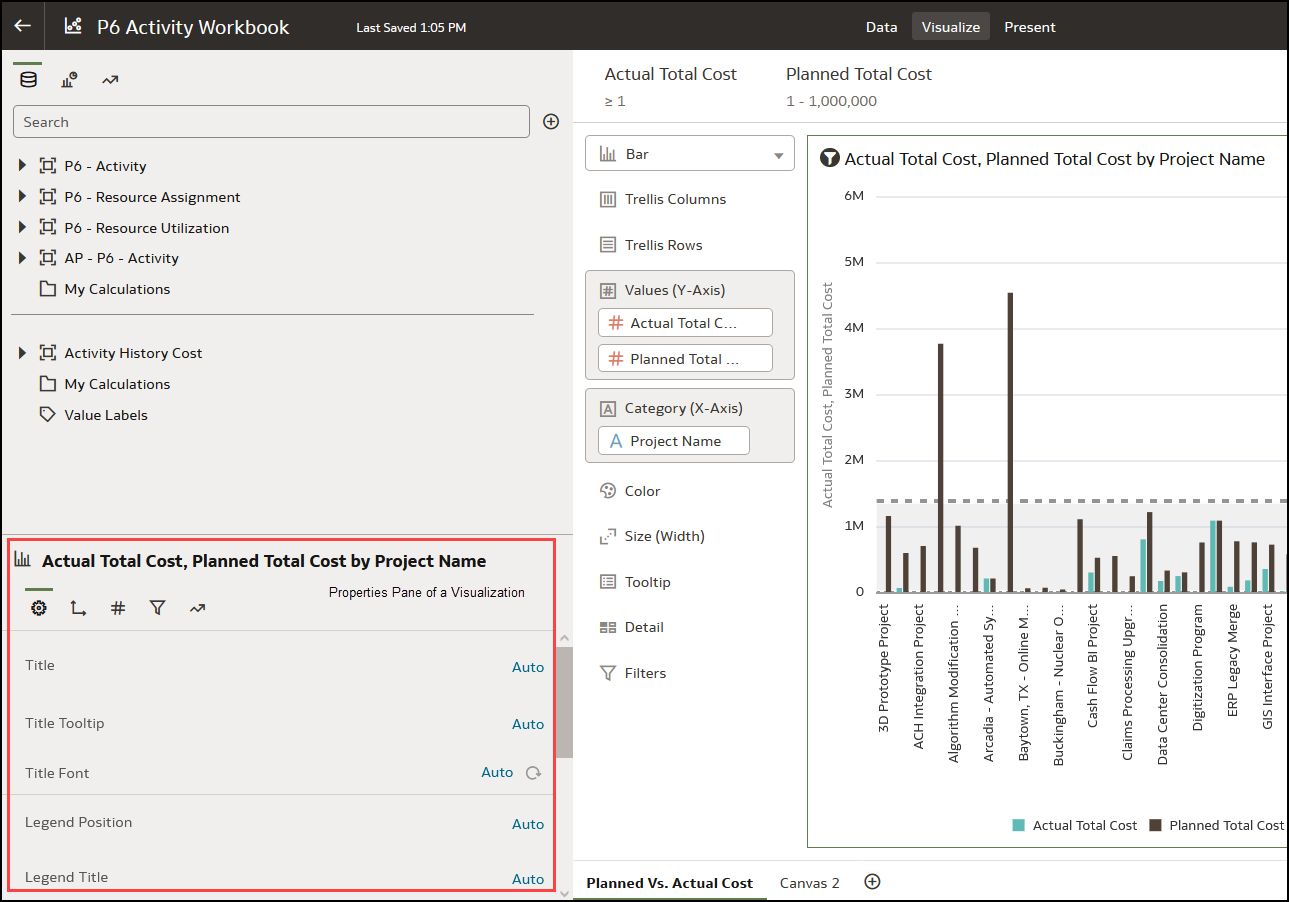1289x902 pixels.
Task: Open the Visualizations pane icon
Action: tap(69, 80)
